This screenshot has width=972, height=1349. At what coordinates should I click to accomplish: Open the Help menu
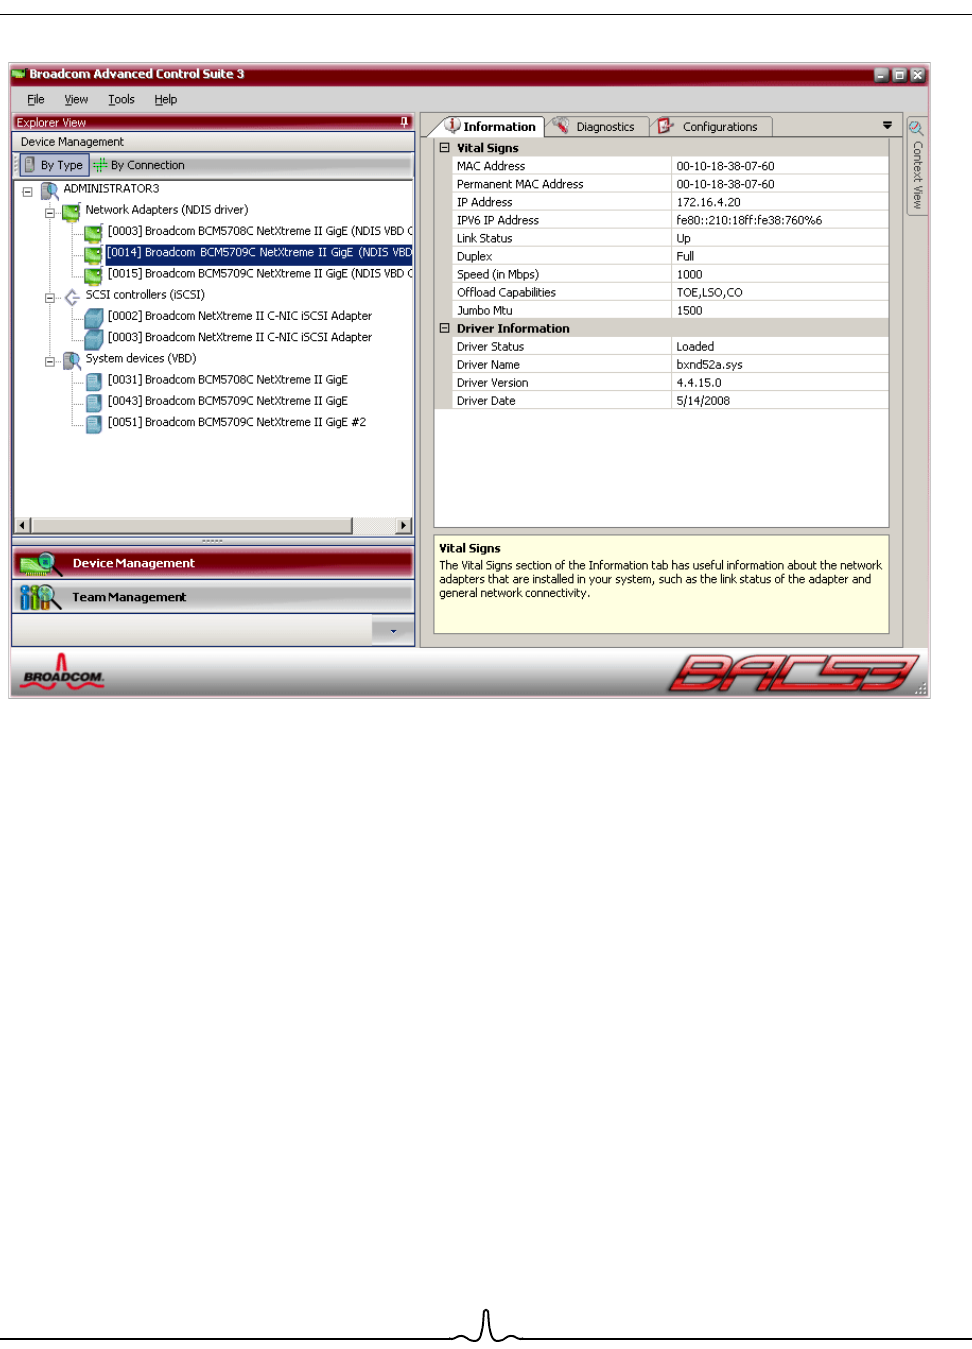point(166,100)
